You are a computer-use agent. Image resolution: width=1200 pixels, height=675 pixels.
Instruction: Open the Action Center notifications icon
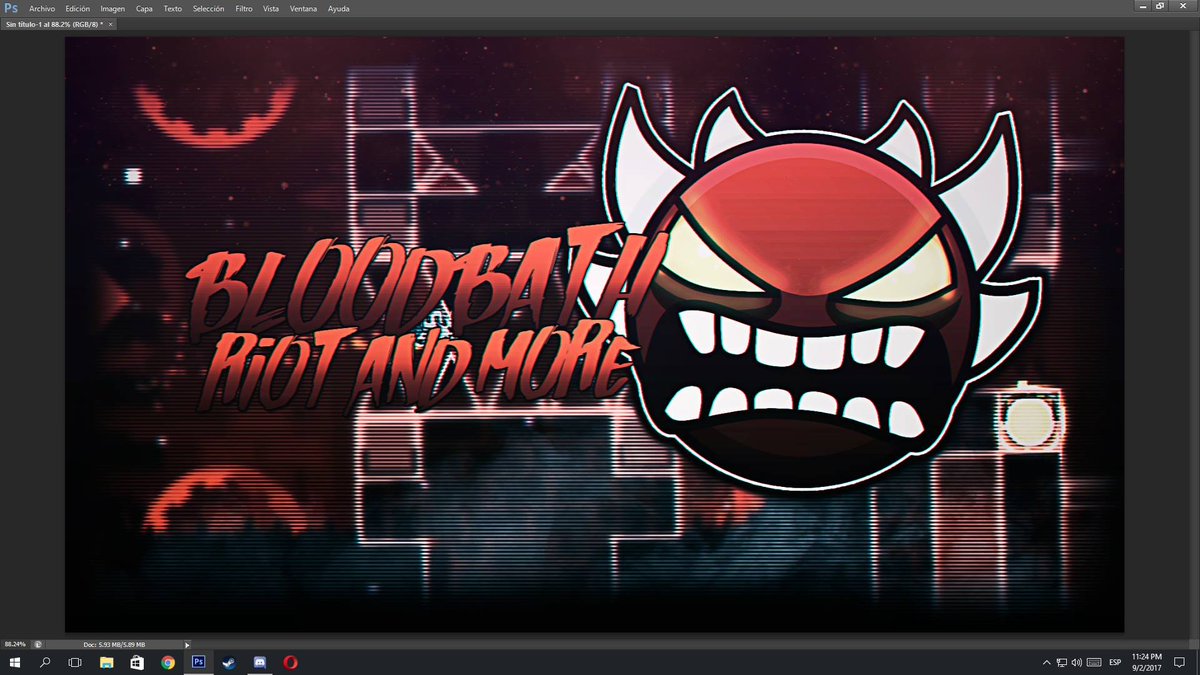(x=1180, y=662)
